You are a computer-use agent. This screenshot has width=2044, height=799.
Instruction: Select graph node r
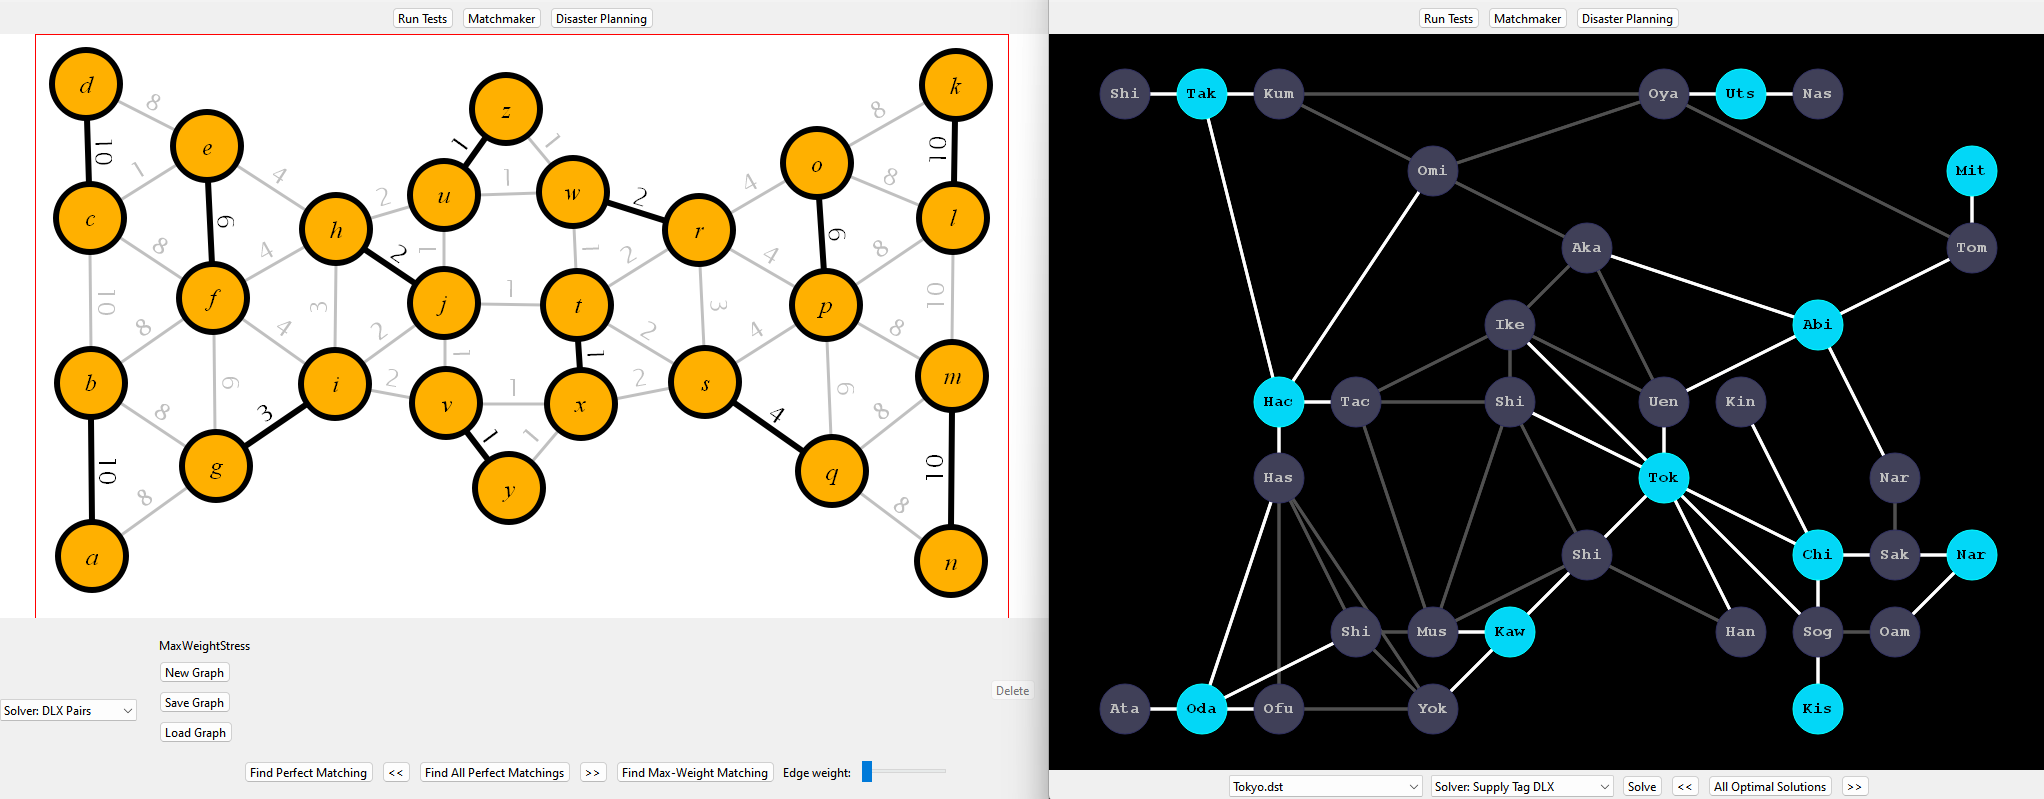(x=699, y=230)
